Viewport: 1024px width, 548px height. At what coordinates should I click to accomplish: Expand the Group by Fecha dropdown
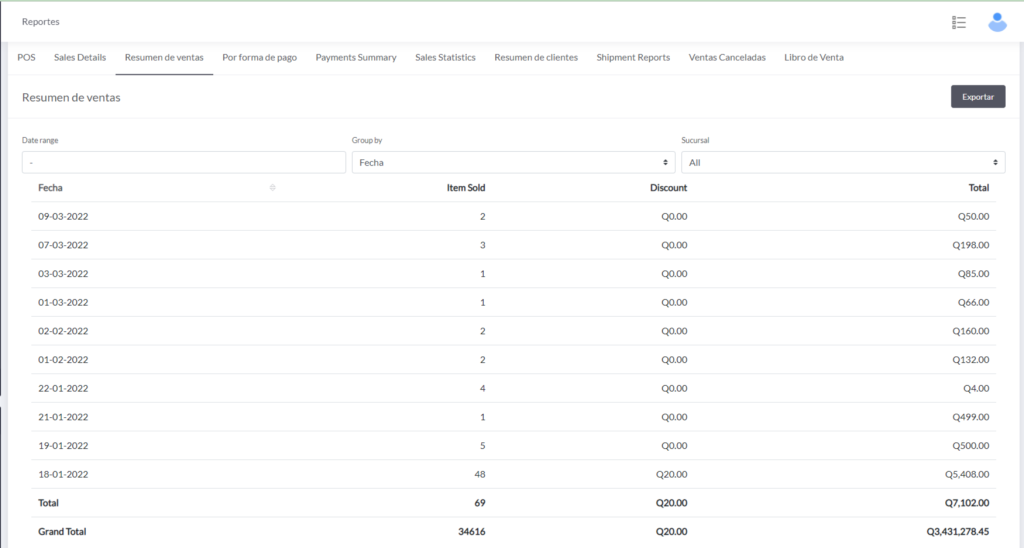click(x=513, y=162)
